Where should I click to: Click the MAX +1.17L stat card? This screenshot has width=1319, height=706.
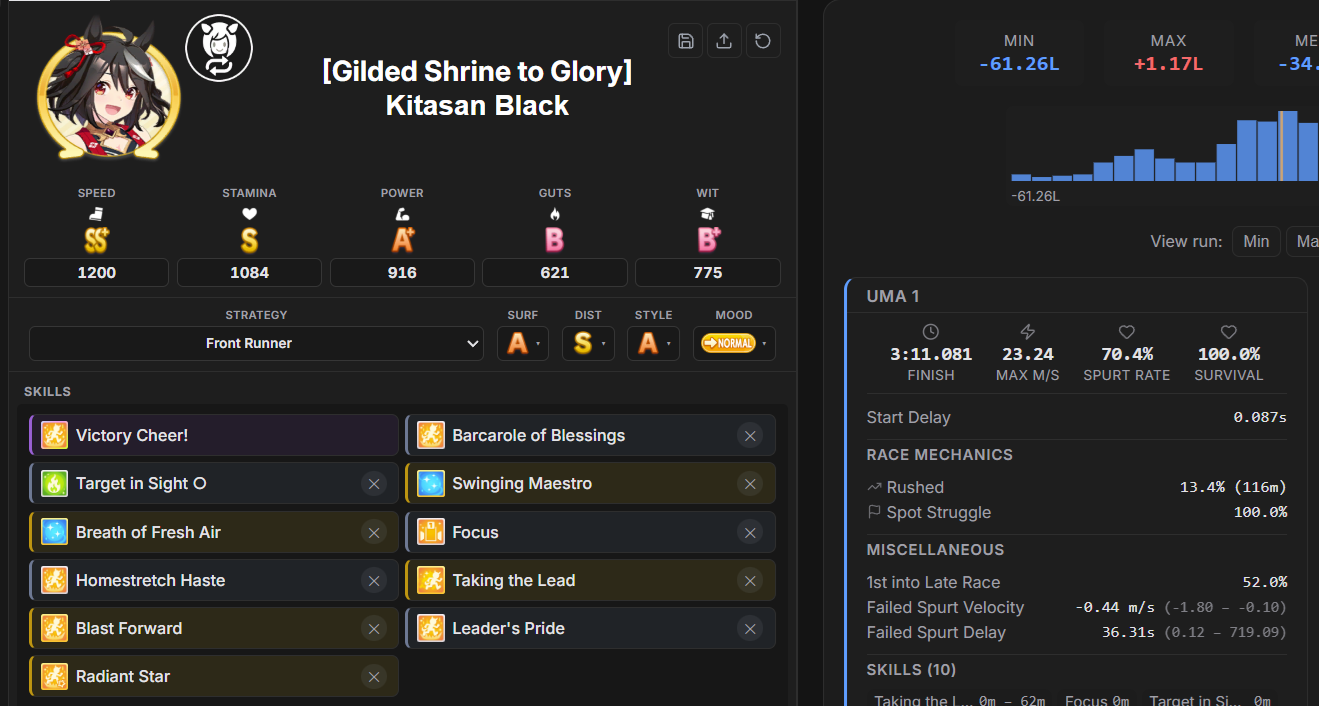[1168, 53]
